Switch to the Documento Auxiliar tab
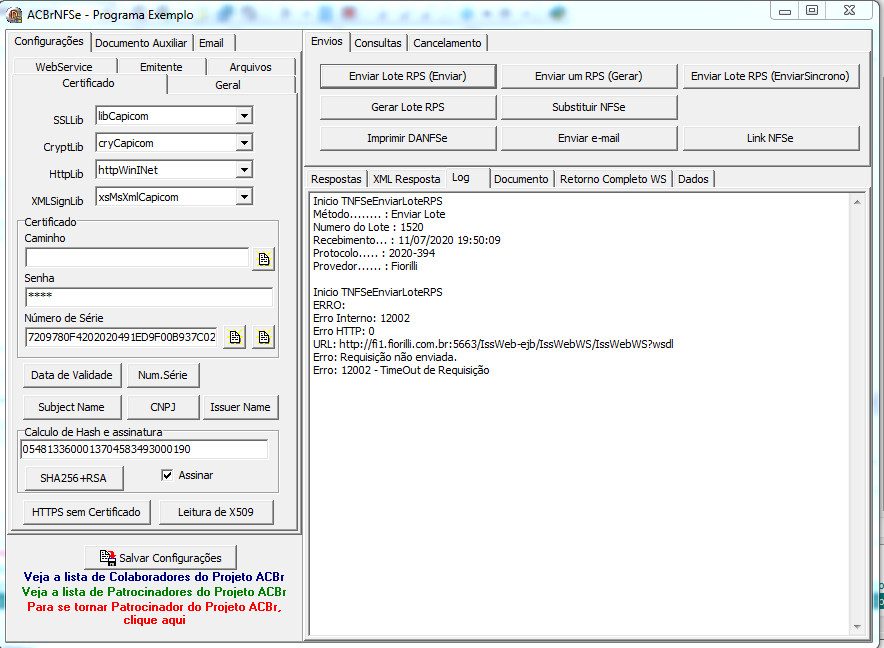This screenshot has width=884, height=648. tap(141, 43)
